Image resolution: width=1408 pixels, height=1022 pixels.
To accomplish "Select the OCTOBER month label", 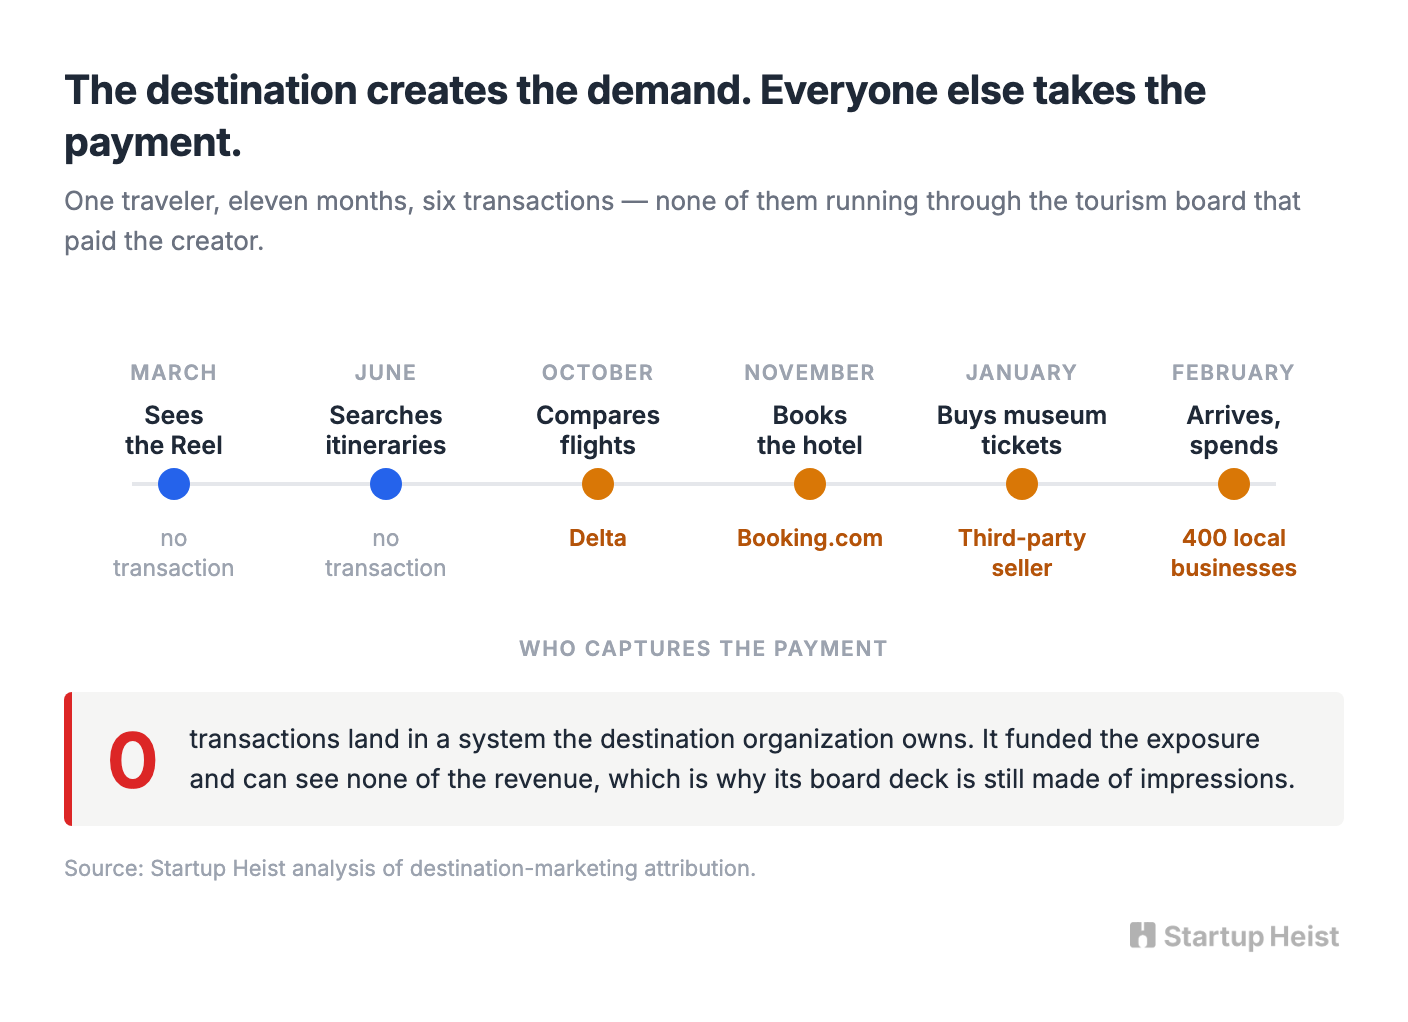I will [x=598, y=373].
